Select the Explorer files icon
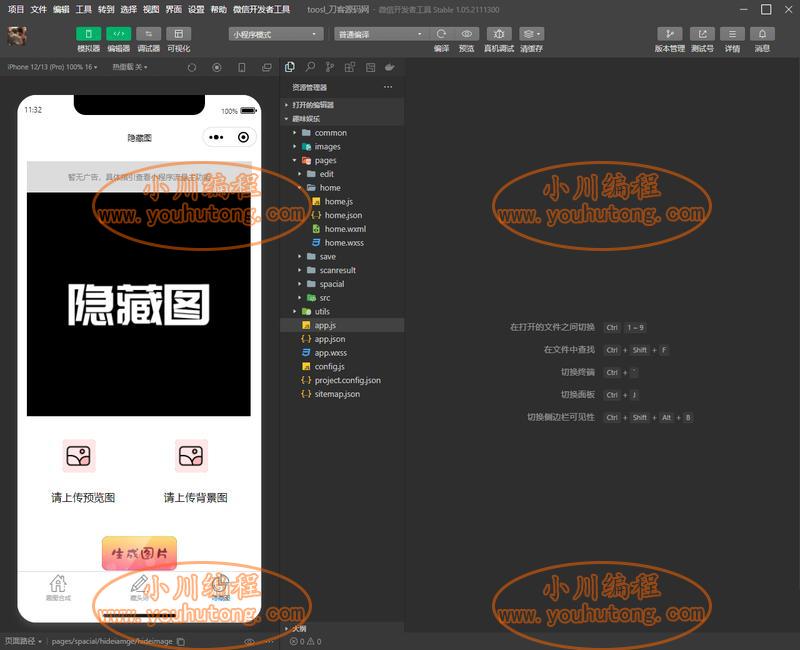The image size is (800, 650). [x=290, y=67]
